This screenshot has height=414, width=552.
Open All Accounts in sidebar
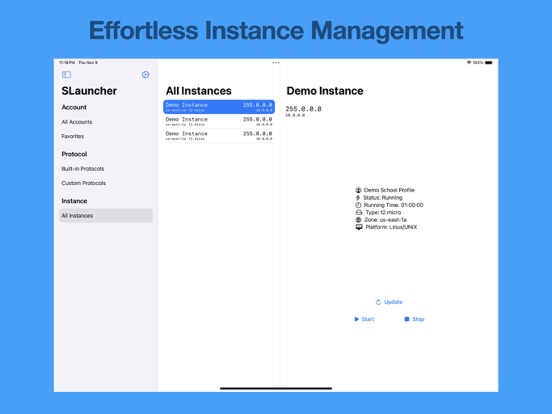click(77, 122)
